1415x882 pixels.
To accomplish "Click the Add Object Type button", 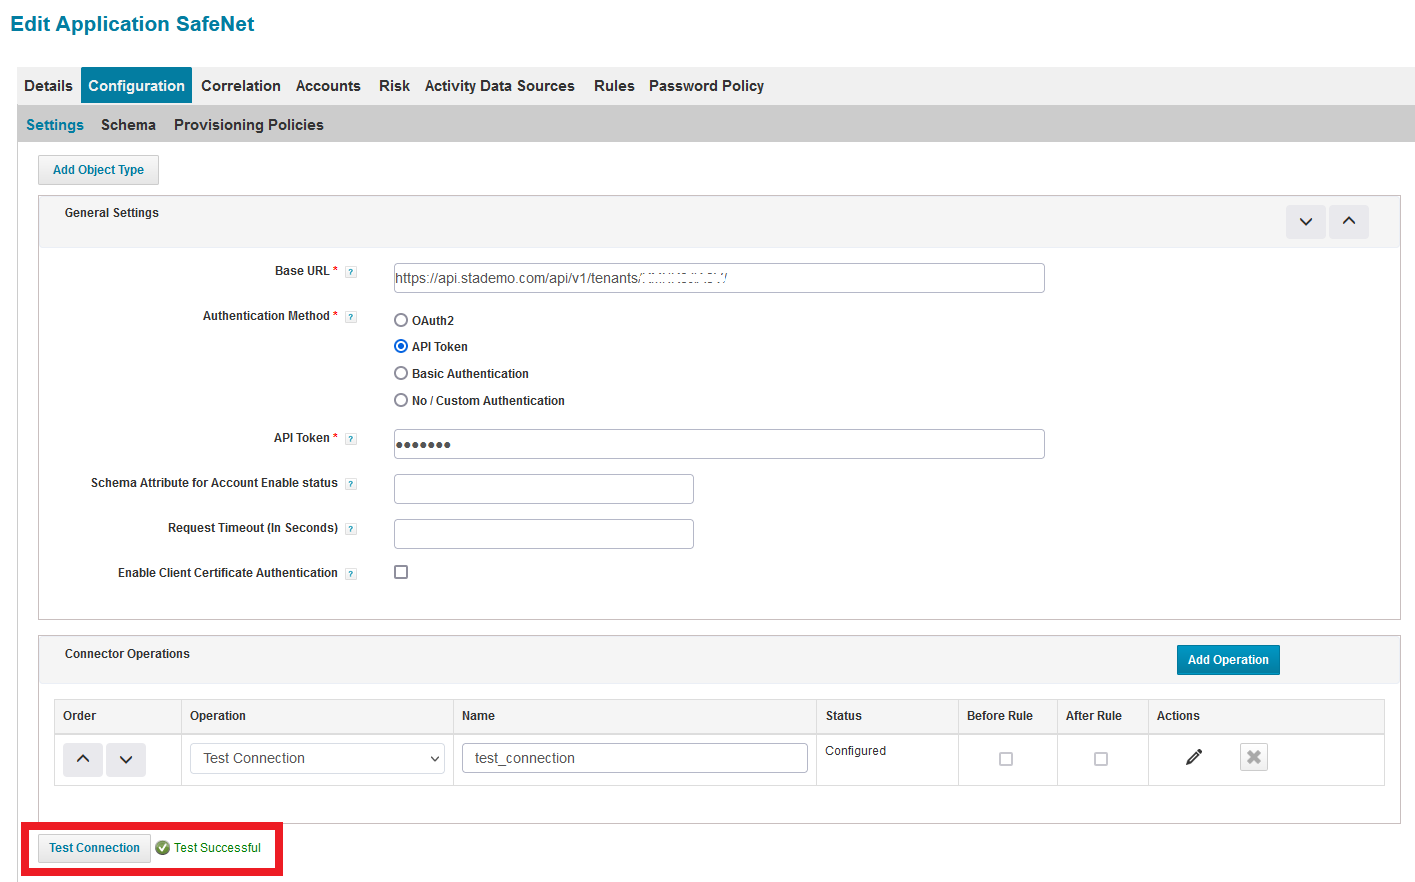I will pyautogui.click(x=98, y=170).
